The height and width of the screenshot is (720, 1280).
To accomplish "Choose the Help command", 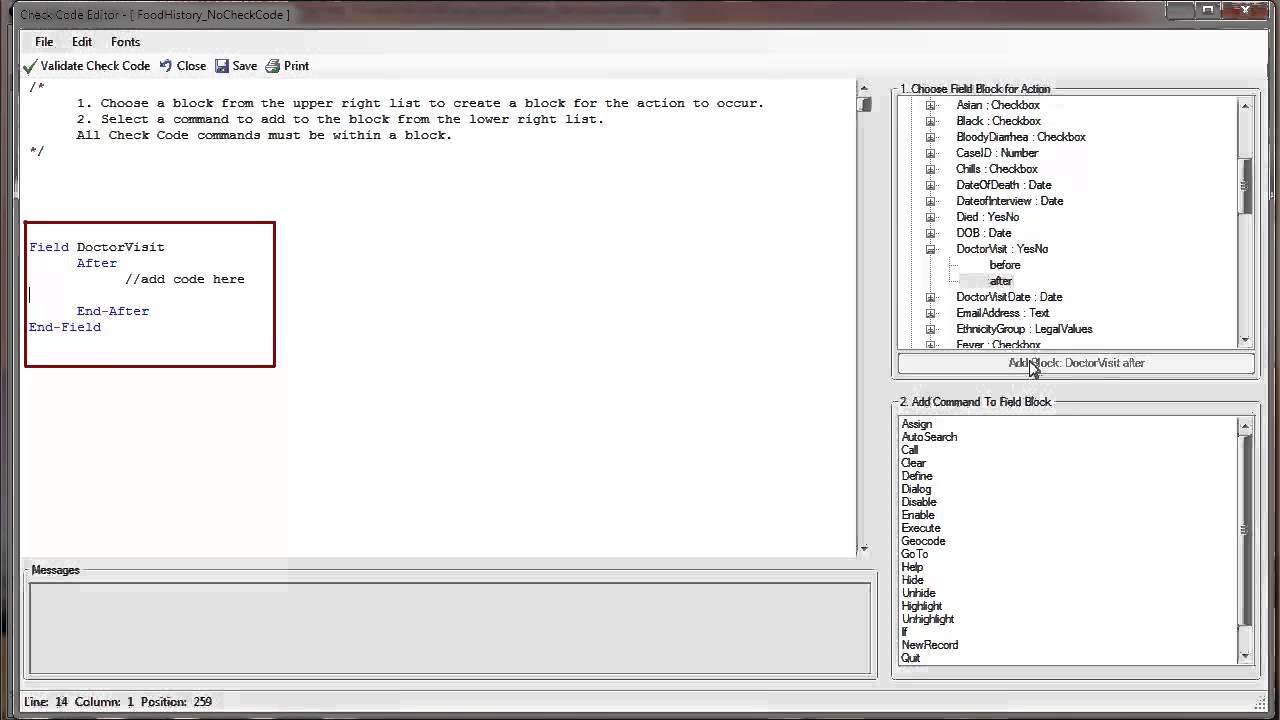I will (912, 567).
